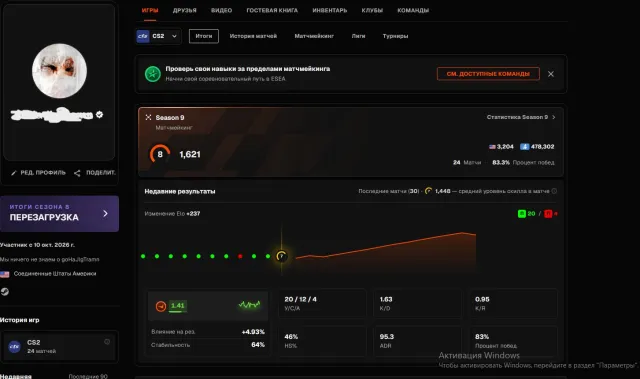640x379 pixels.
Task: Click the 0.95 K/R stat card
Action: pos(513,304)
